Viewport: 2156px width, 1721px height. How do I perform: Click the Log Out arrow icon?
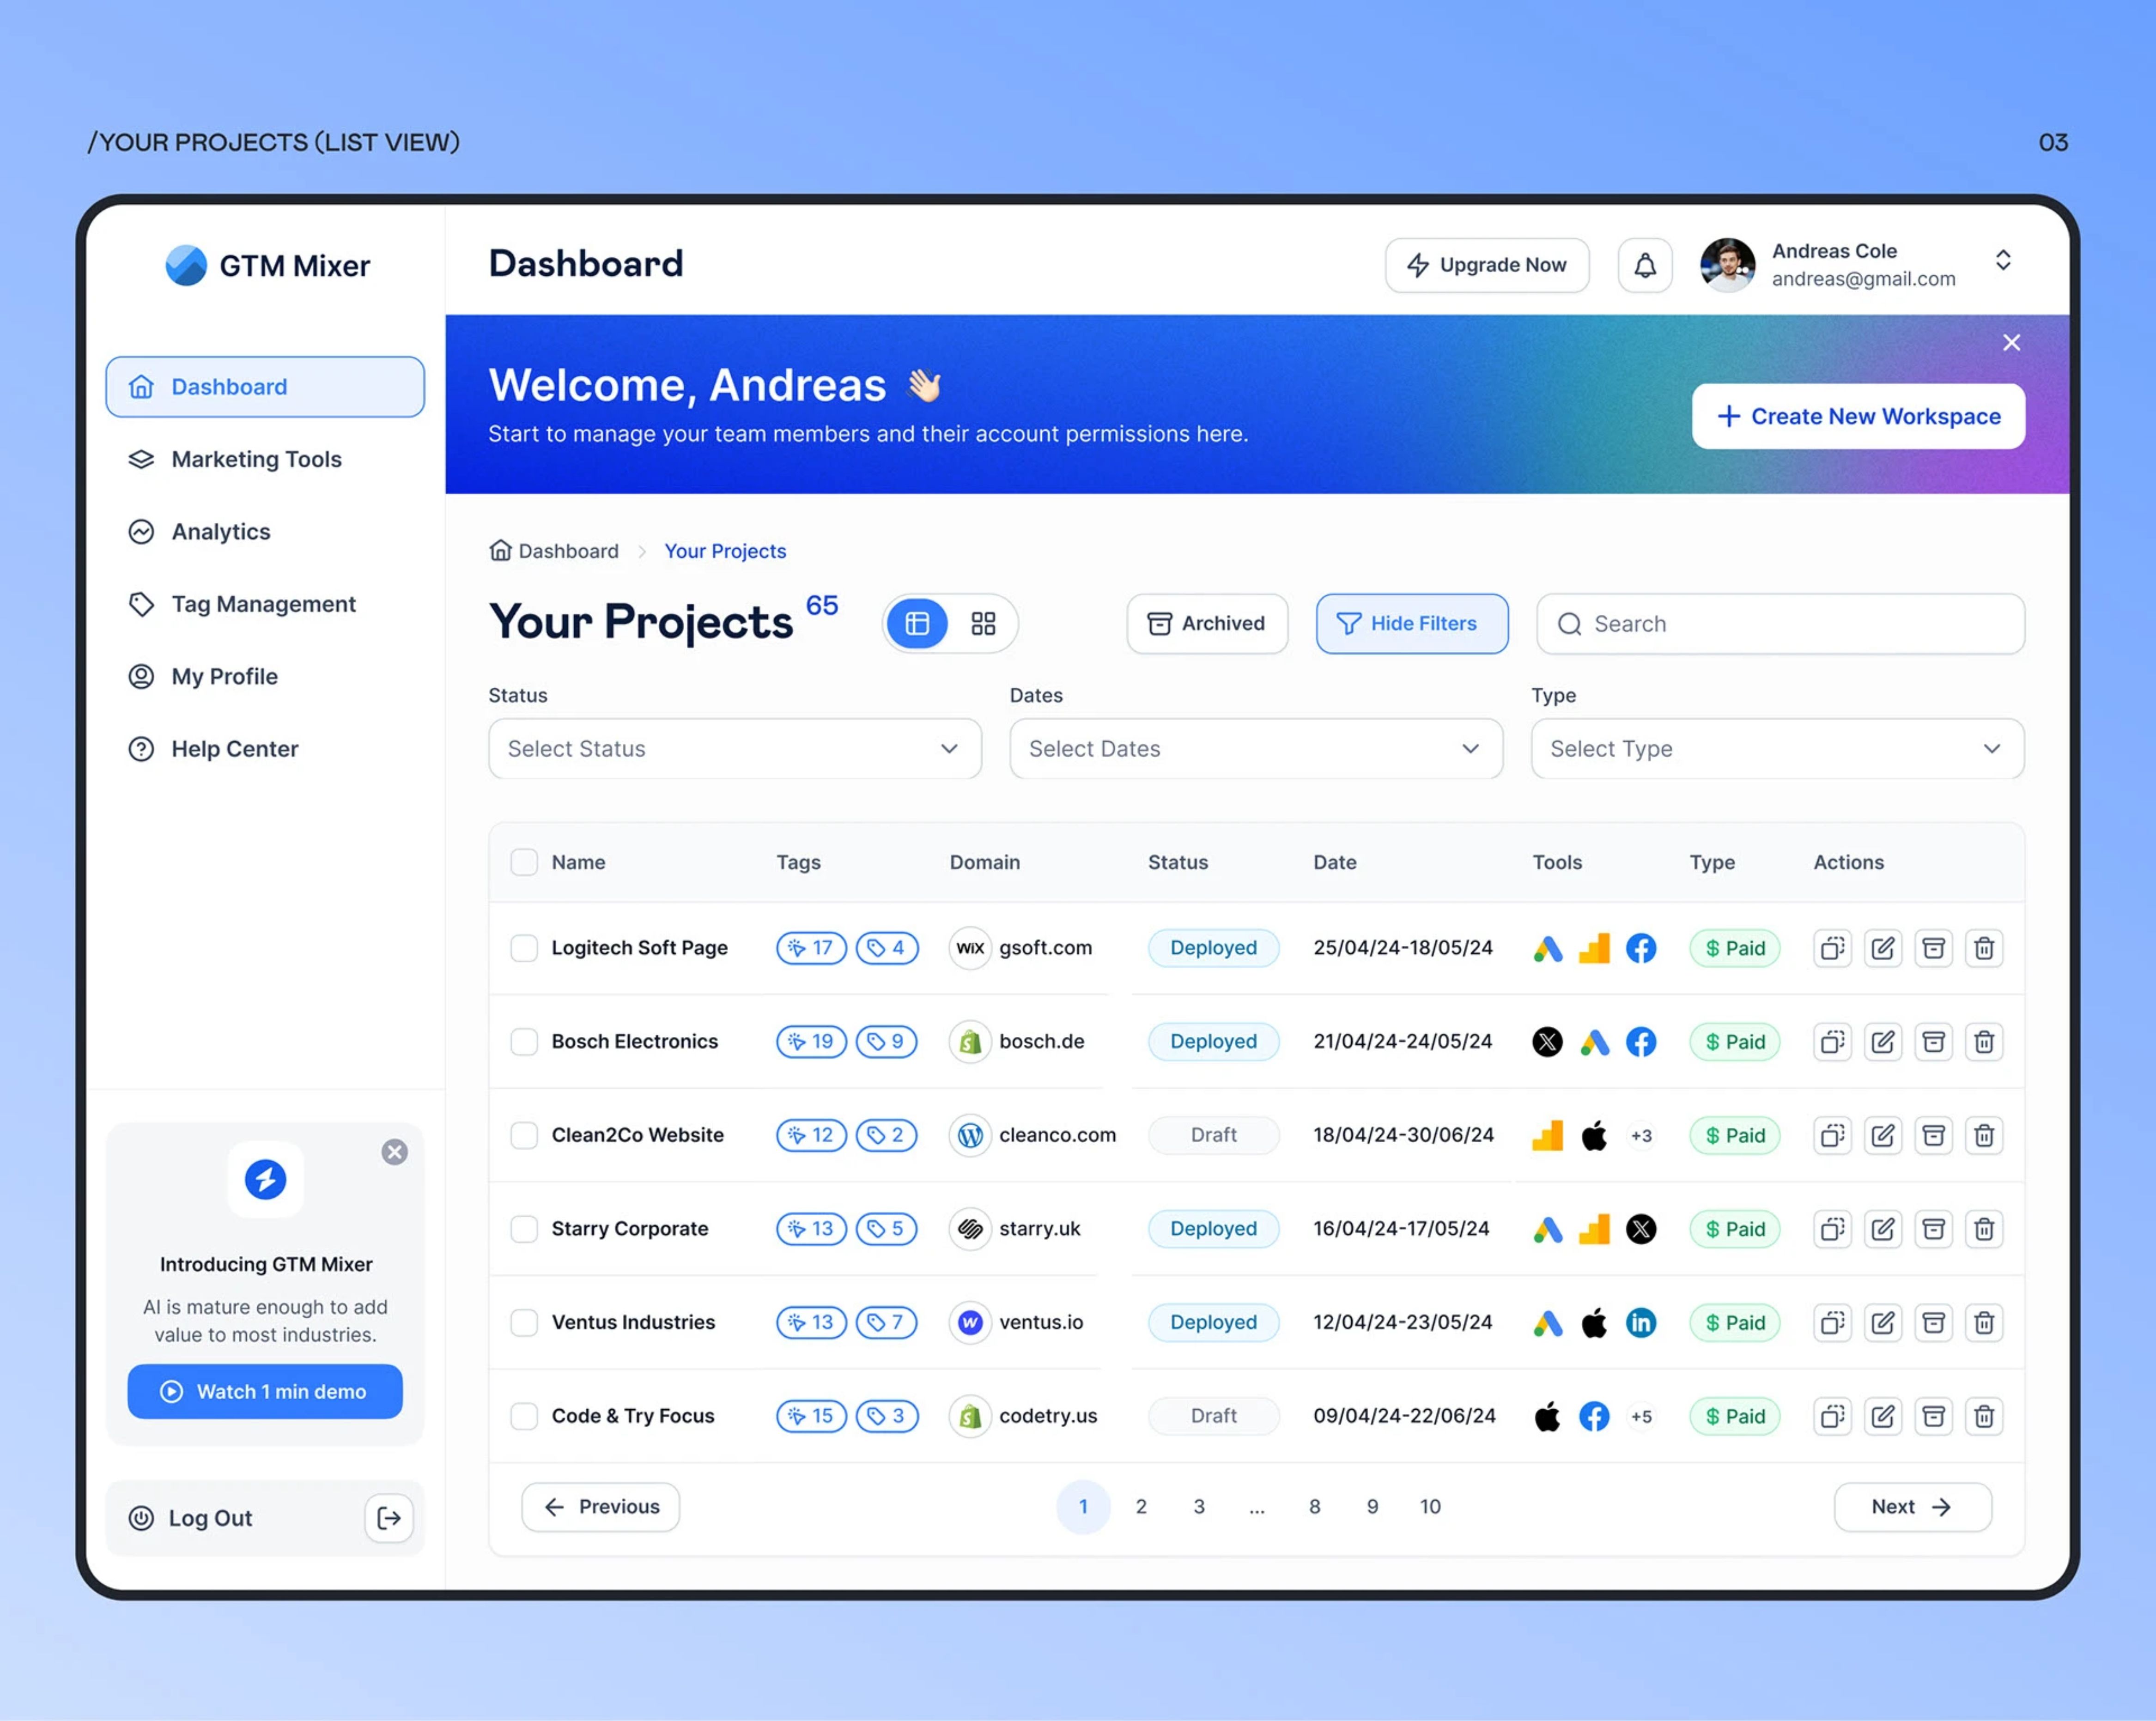389,1518
